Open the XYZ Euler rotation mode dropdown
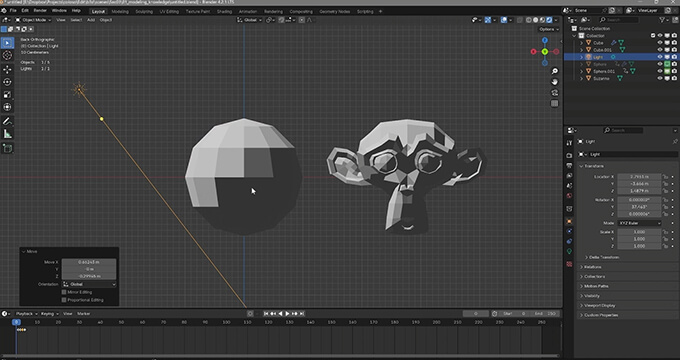680x360 pixels. pyautogui.click(x=639, y=223)
